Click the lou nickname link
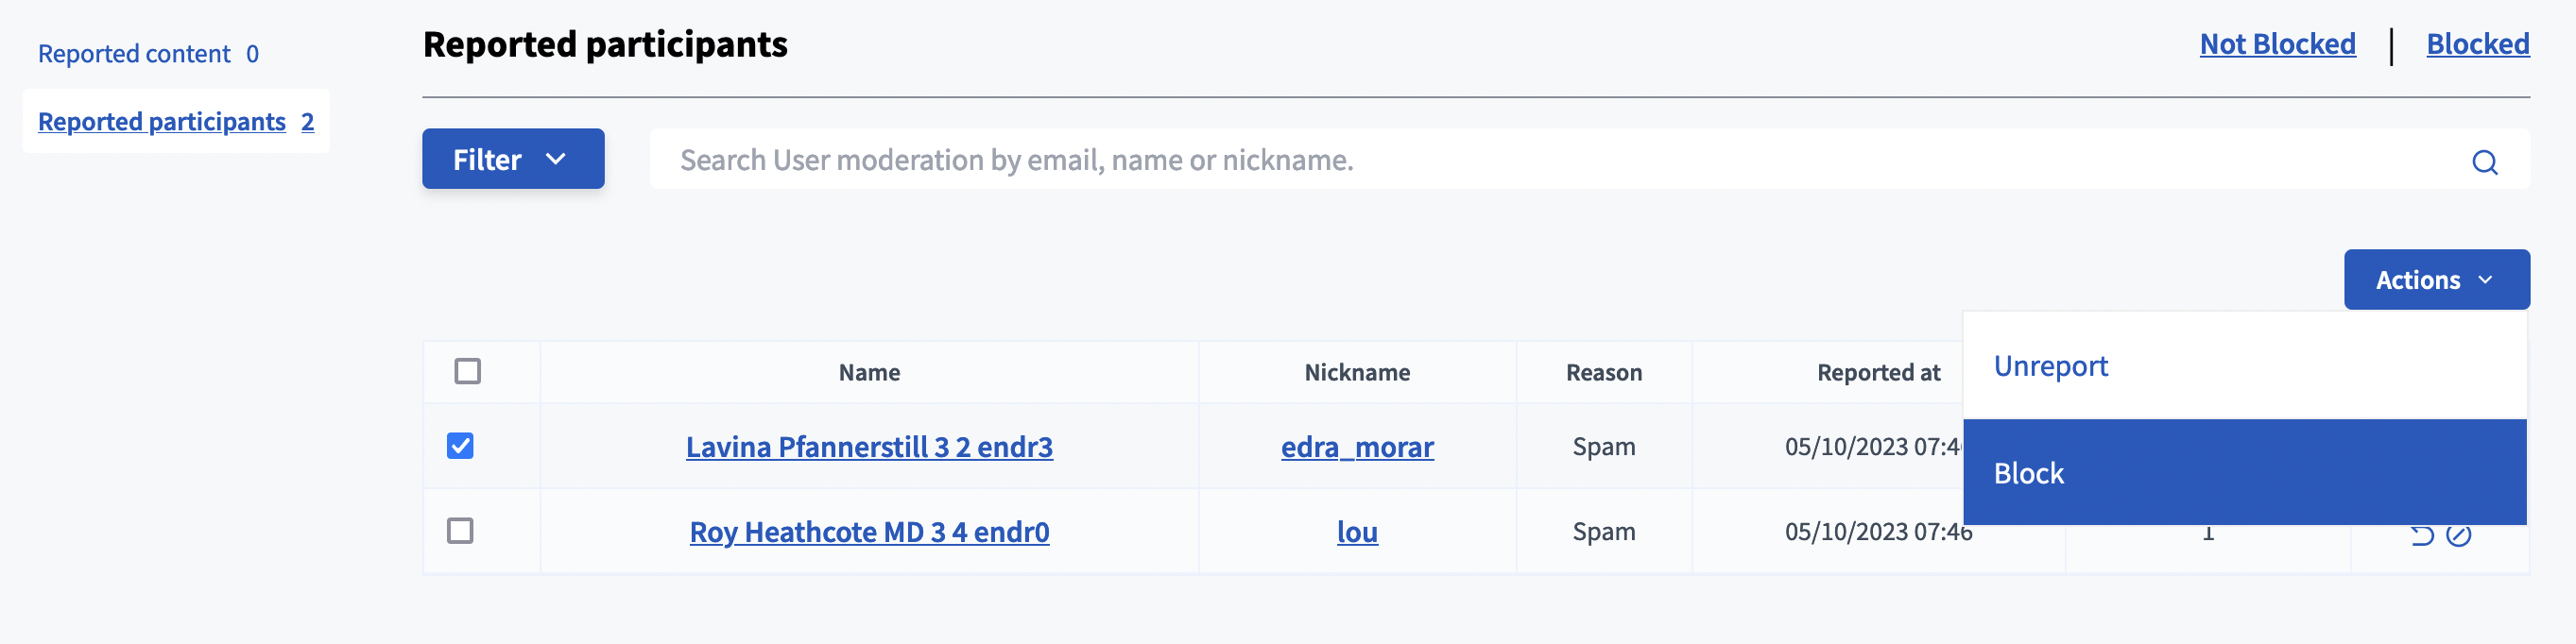The width and height of the screenshot is (2576, 644). tap(1356, 532)
